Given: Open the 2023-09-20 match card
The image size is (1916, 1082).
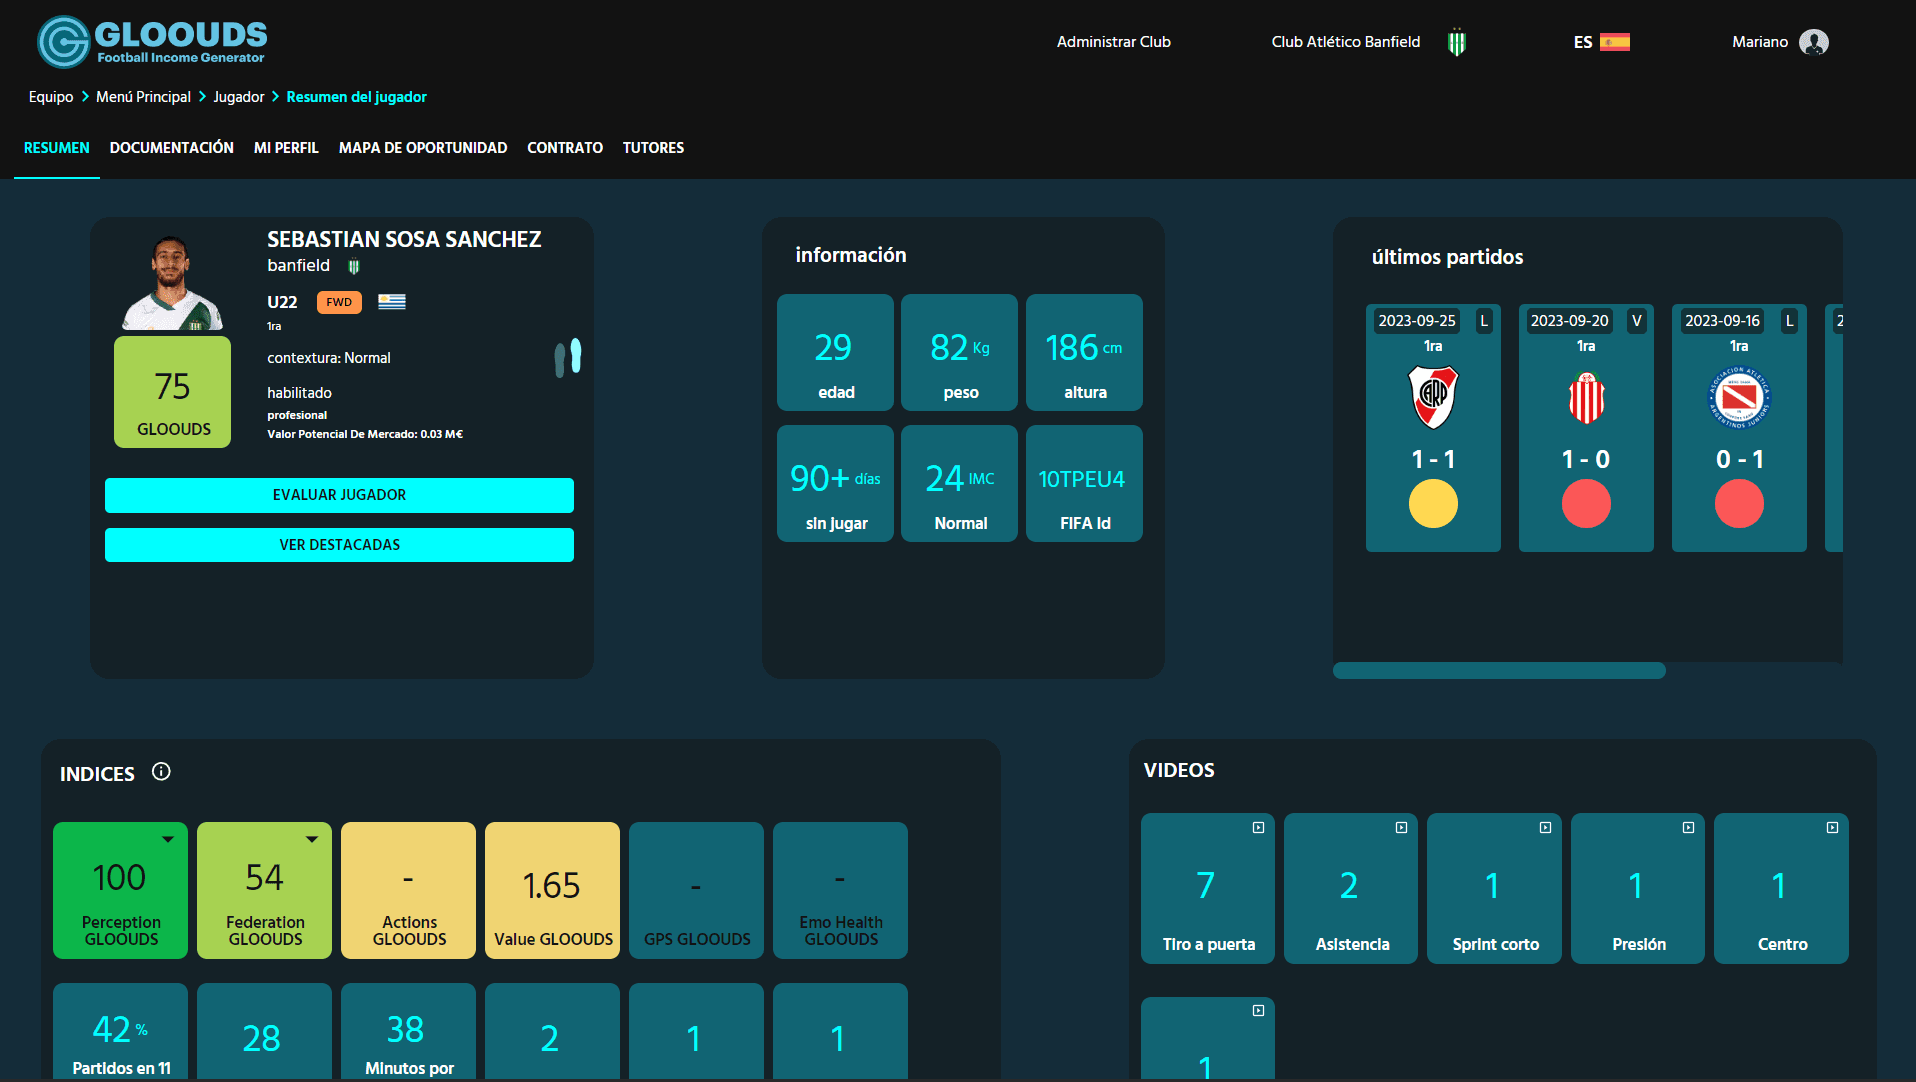Looking at the screenshot, I should (1586, 428).
